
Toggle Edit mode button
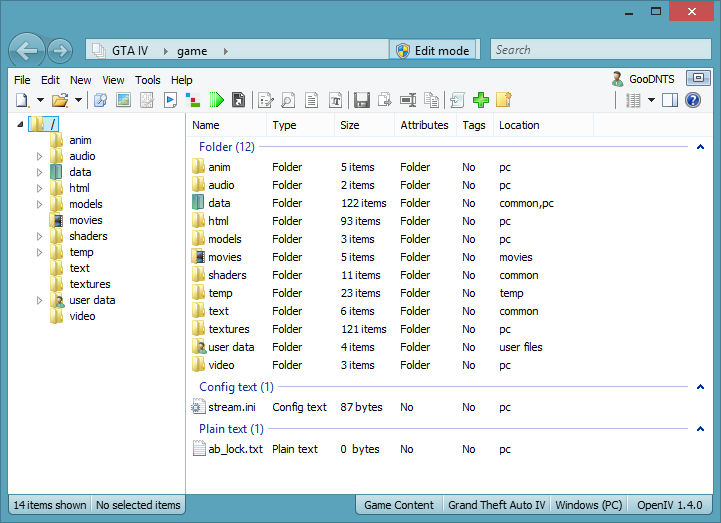pos(433,50)
